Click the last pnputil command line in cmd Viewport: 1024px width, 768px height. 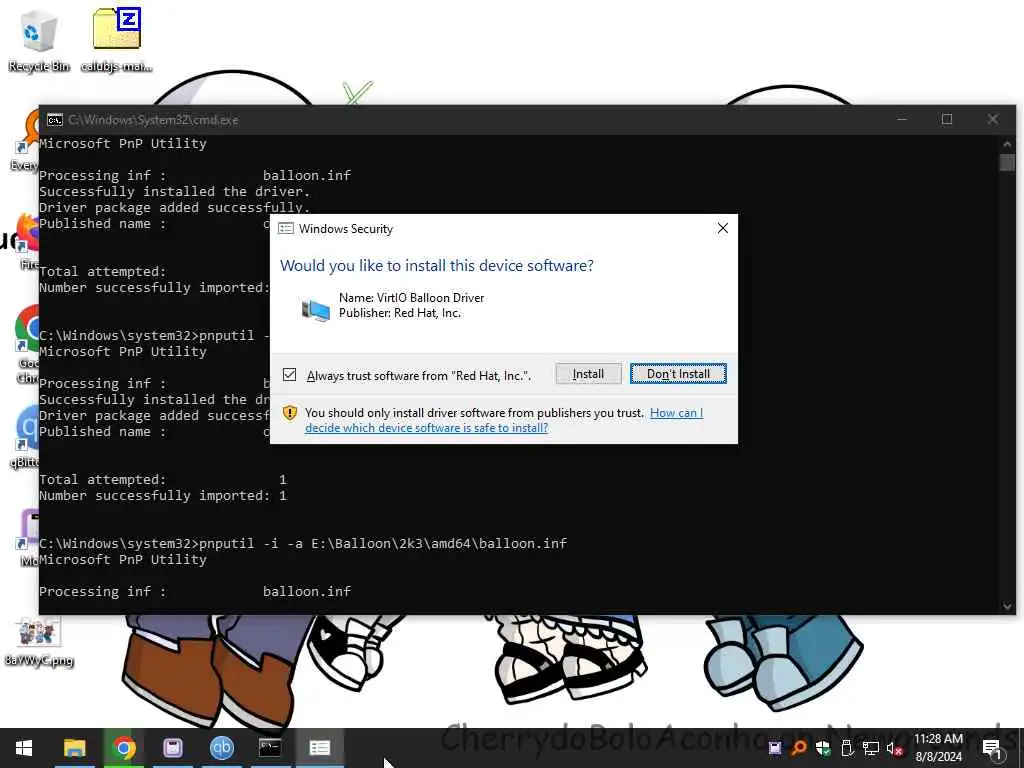[x=303, y=543]
